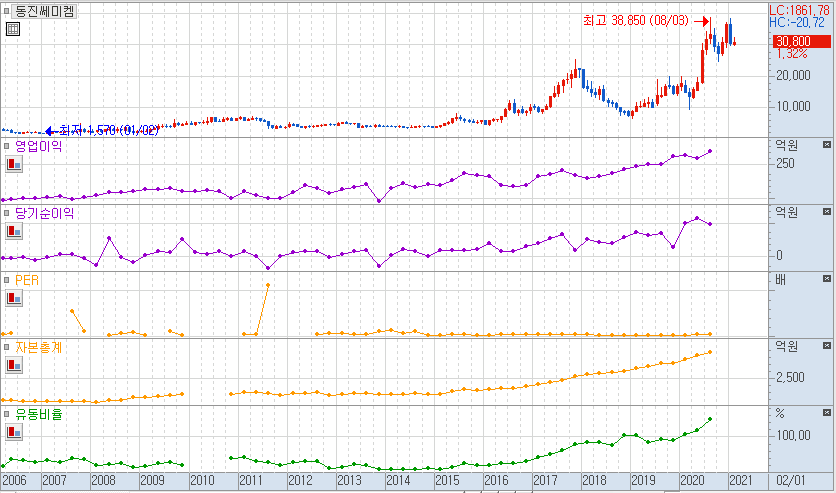Select the 당기순이익 indicator label

tap(44, 213)
